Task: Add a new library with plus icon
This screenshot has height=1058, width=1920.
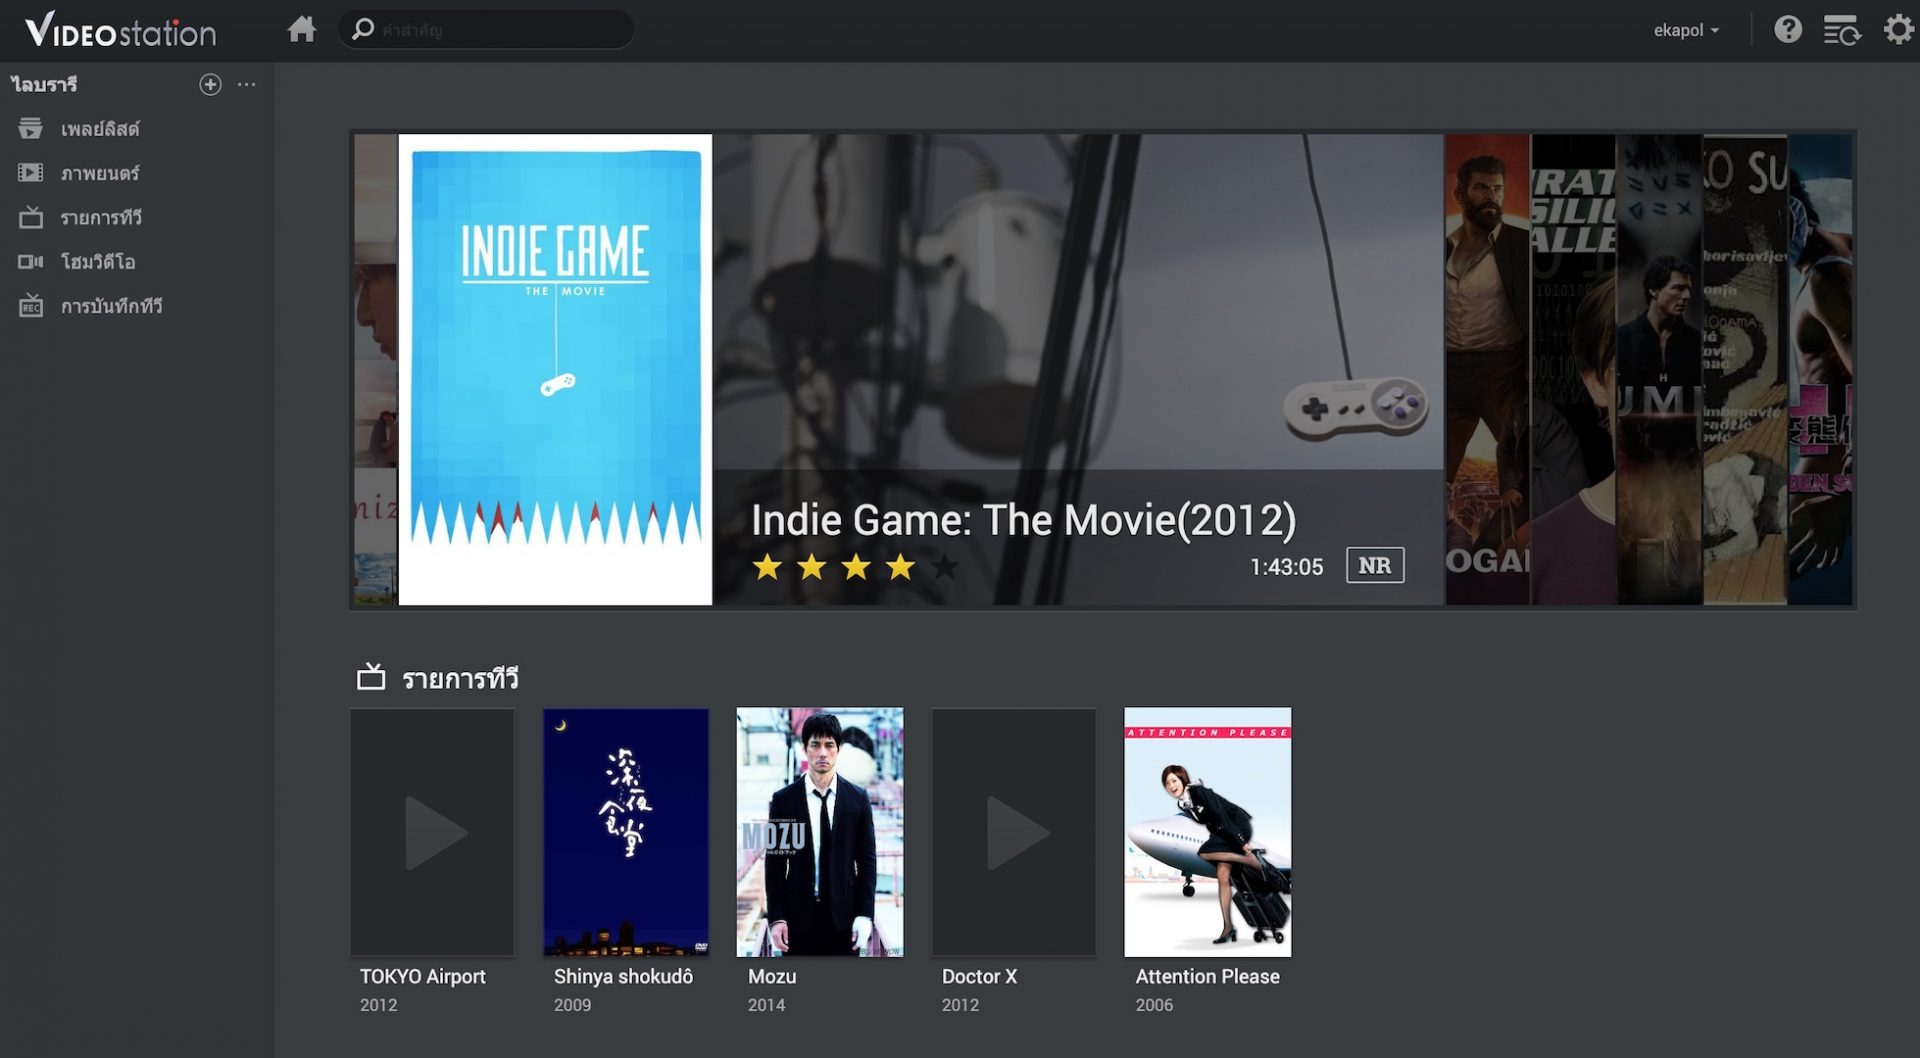Action: coord(210,85)
